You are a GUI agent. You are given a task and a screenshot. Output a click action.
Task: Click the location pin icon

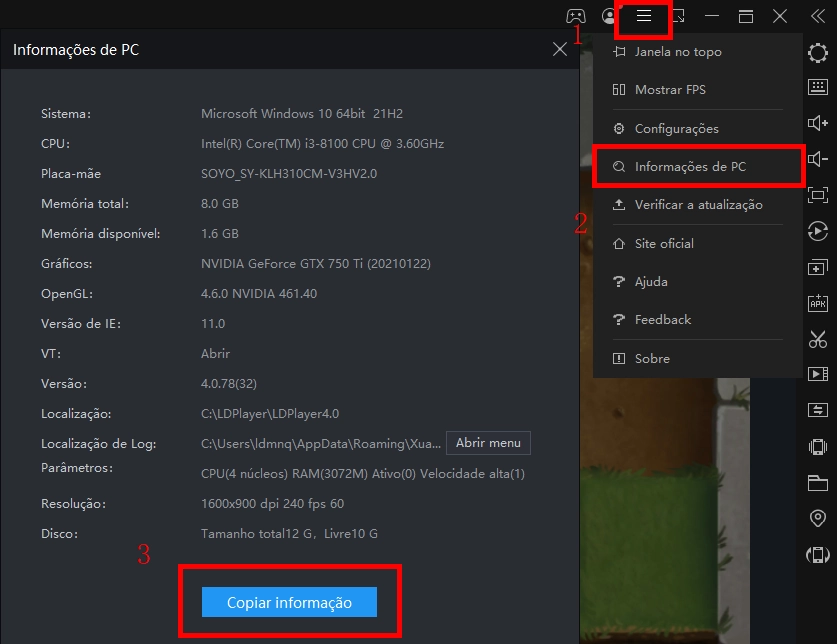[818, 518]
